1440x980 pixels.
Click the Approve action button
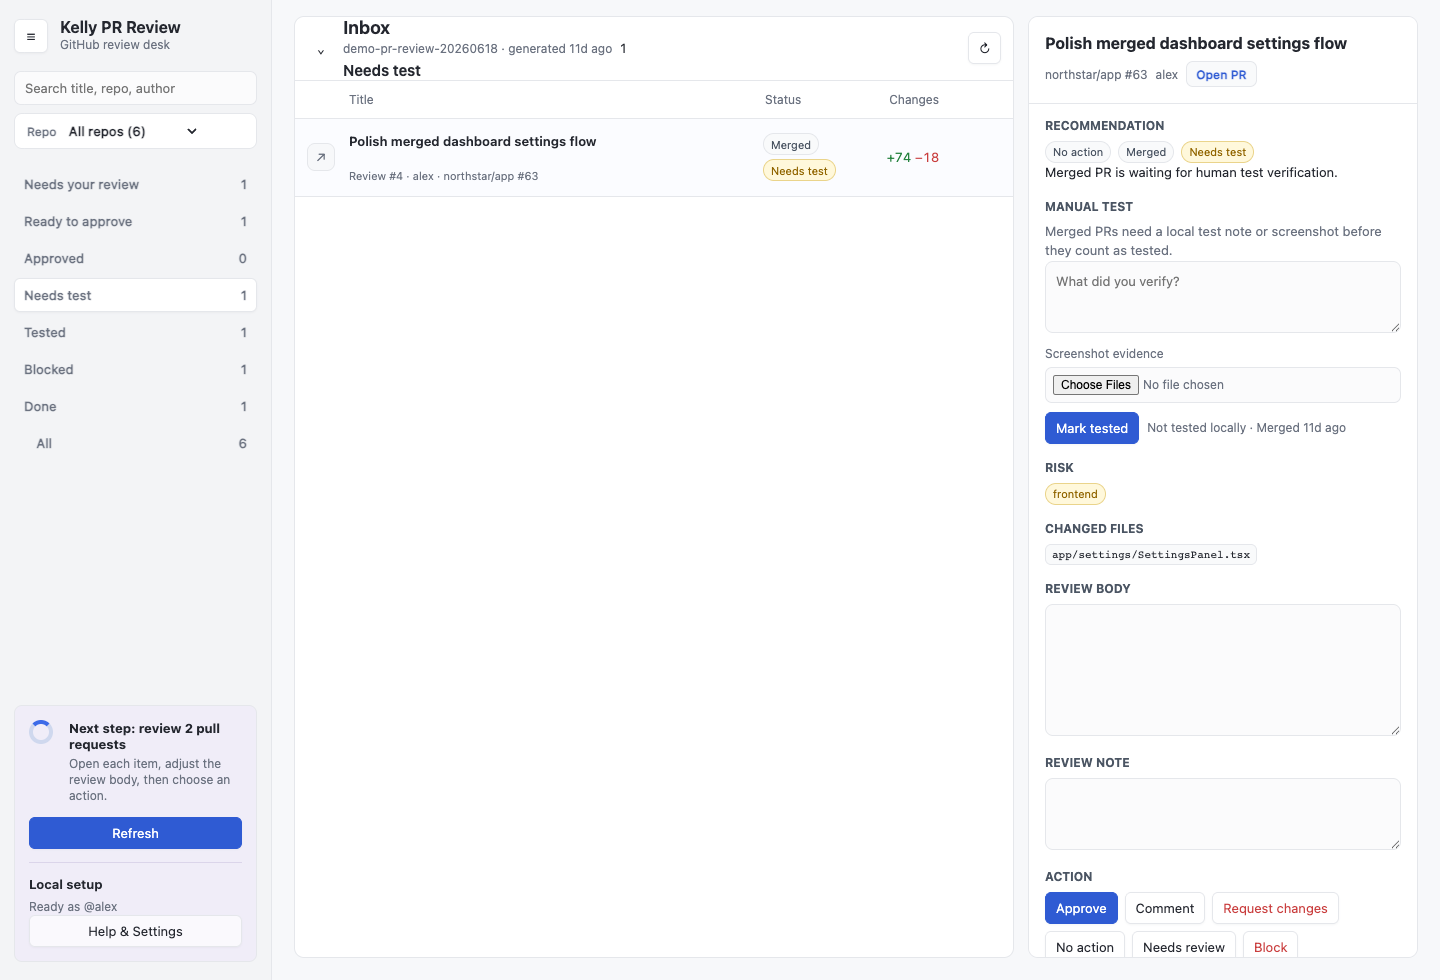(x=1081, y=908)
